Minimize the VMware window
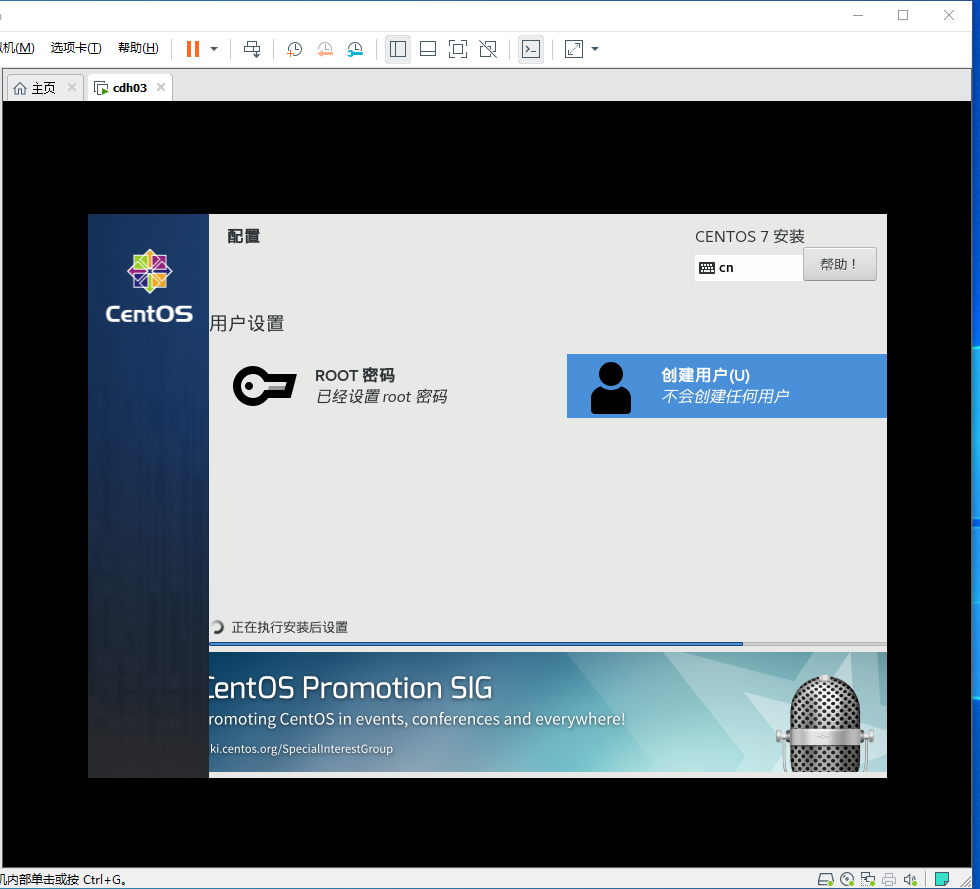 click(858, 15)
